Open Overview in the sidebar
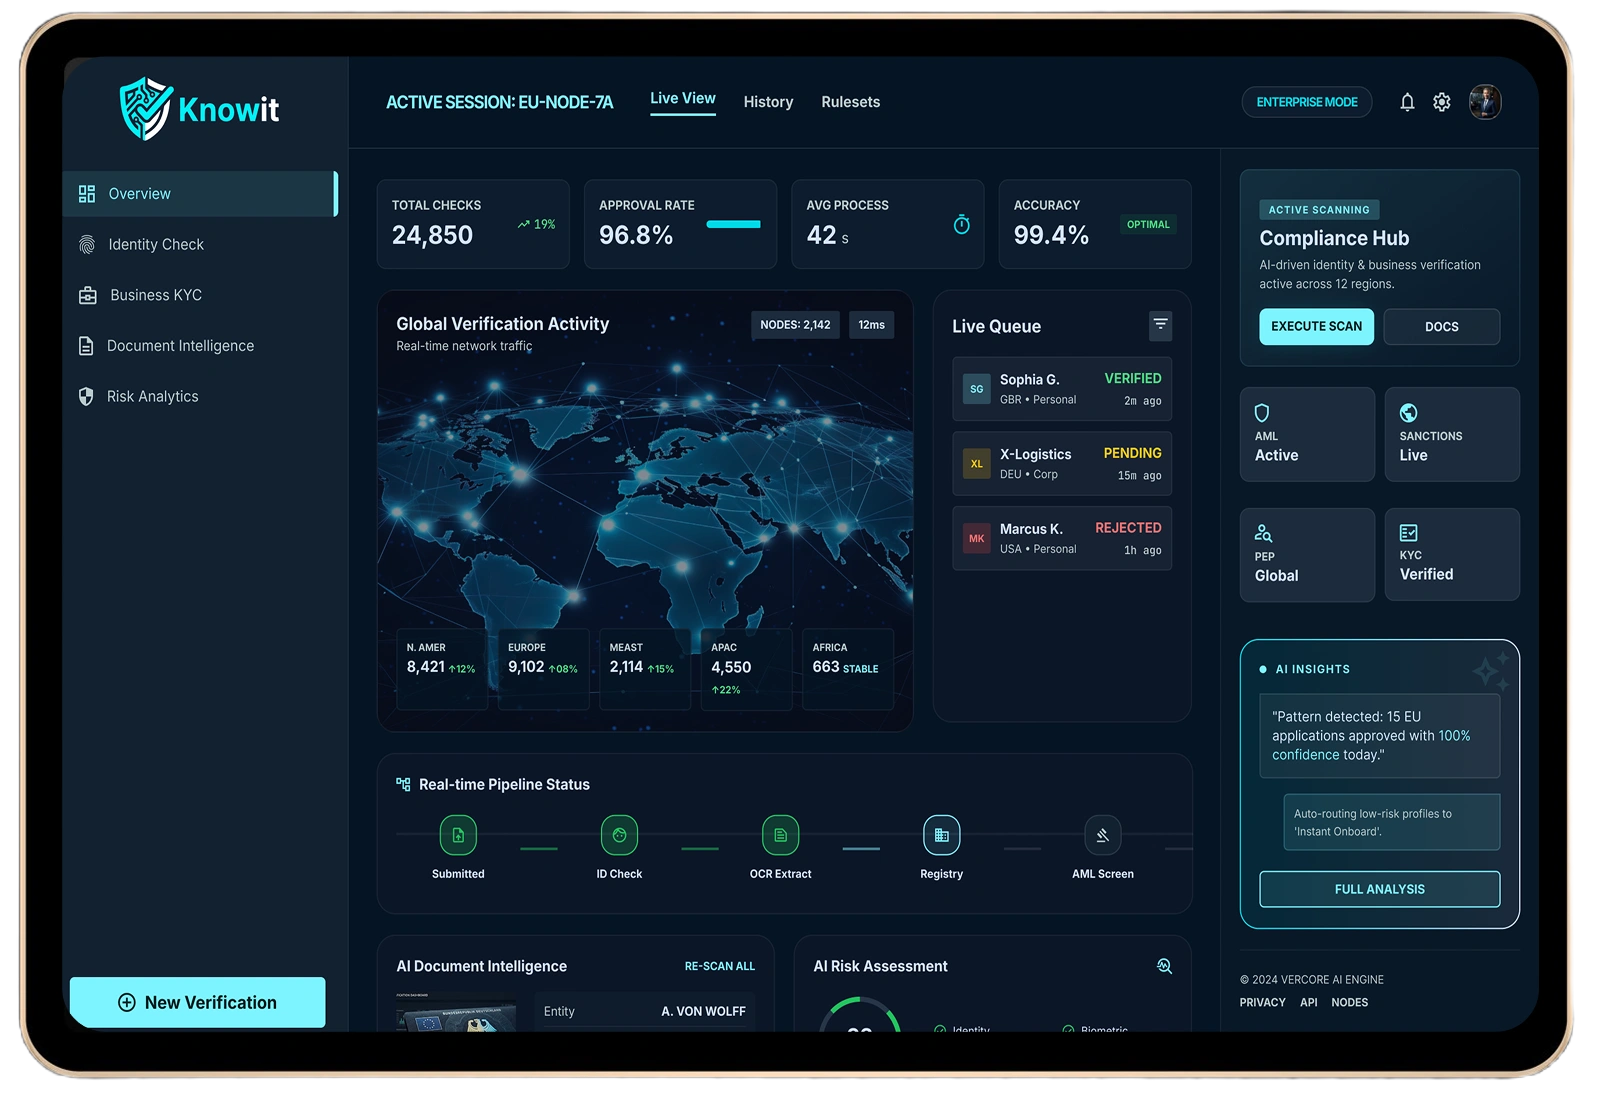The height and width of the screenshot is (1115, 1602). coord(200,194)
